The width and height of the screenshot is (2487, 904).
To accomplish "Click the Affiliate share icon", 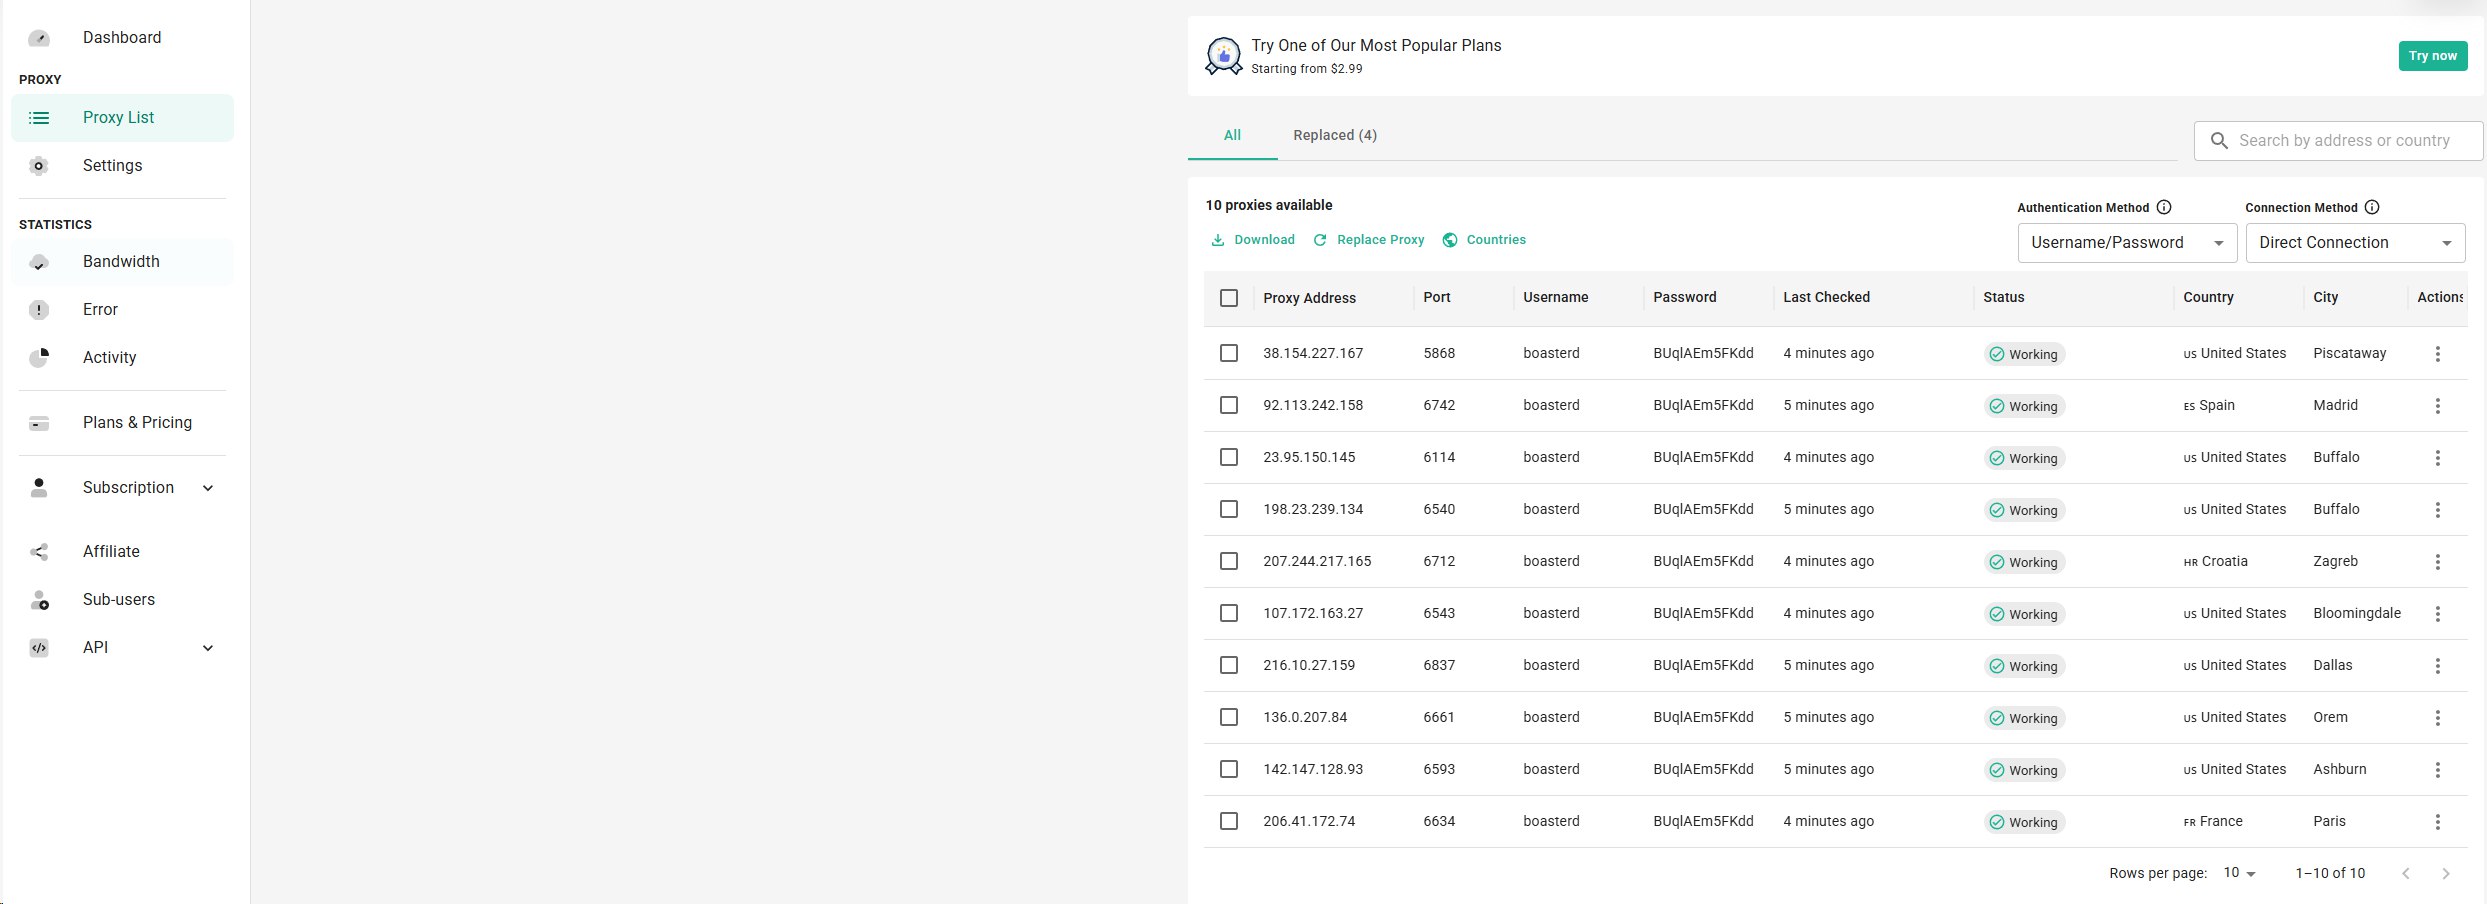I will [x=39, y=552].
